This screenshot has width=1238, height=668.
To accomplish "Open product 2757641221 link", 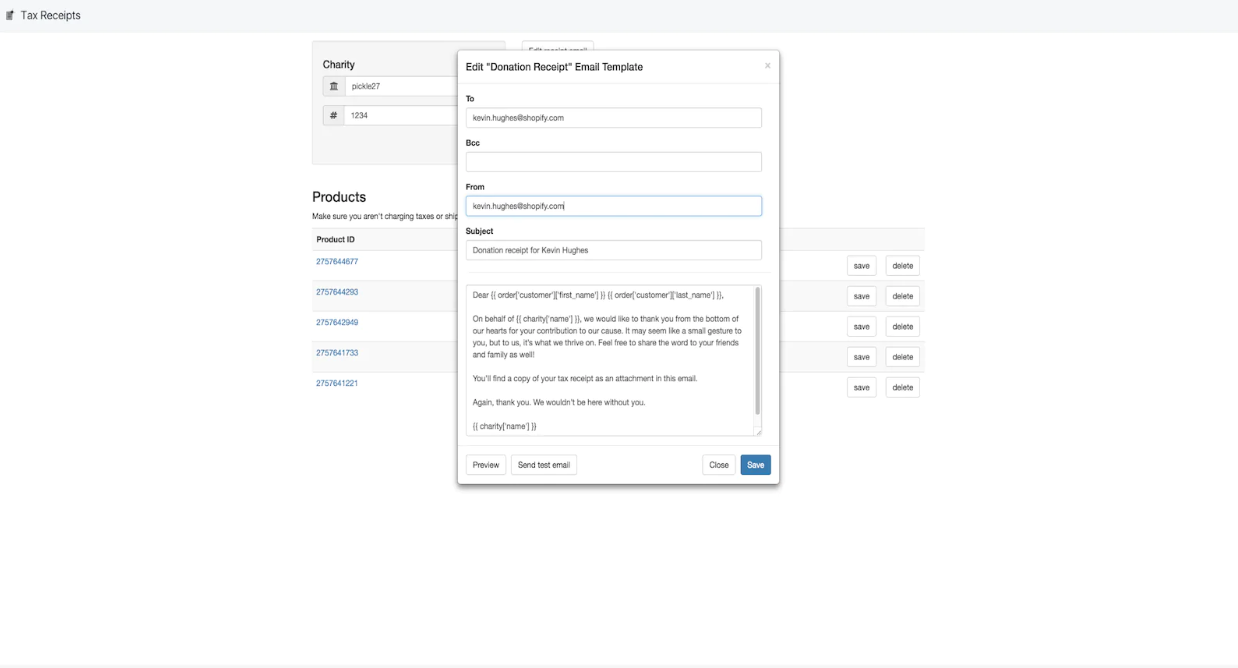I will pyautogui.click(x=337, y=383).
